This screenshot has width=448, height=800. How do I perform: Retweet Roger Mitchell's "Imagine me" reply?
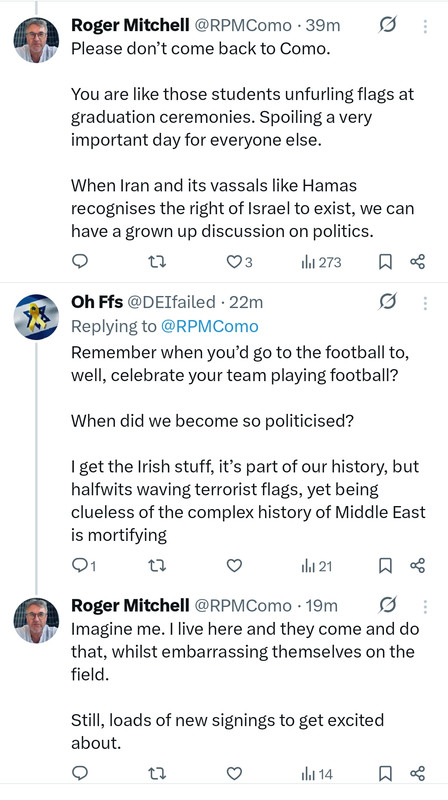[x=157, y=773]
